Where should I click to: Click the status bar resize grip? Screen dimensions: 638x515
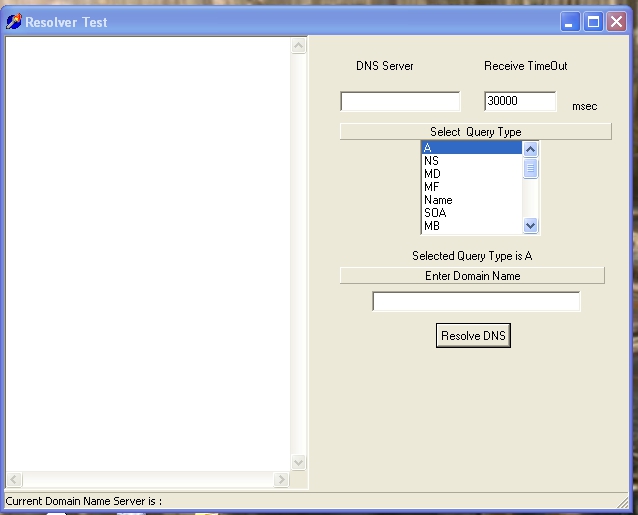point(623,502)
